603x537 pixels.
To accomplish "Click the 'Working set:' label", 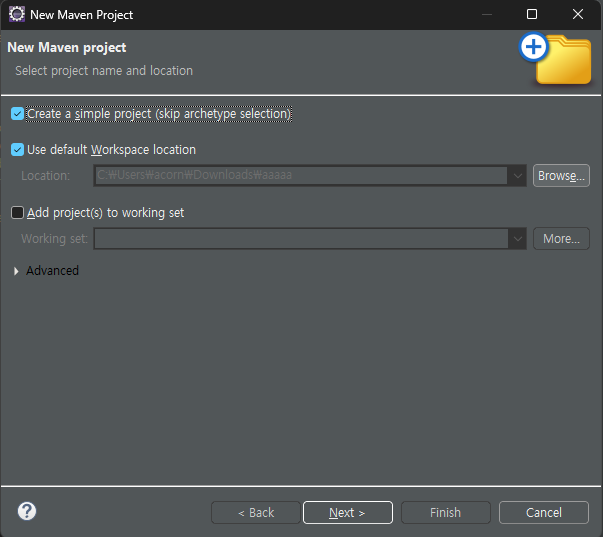I will (54, 239).
